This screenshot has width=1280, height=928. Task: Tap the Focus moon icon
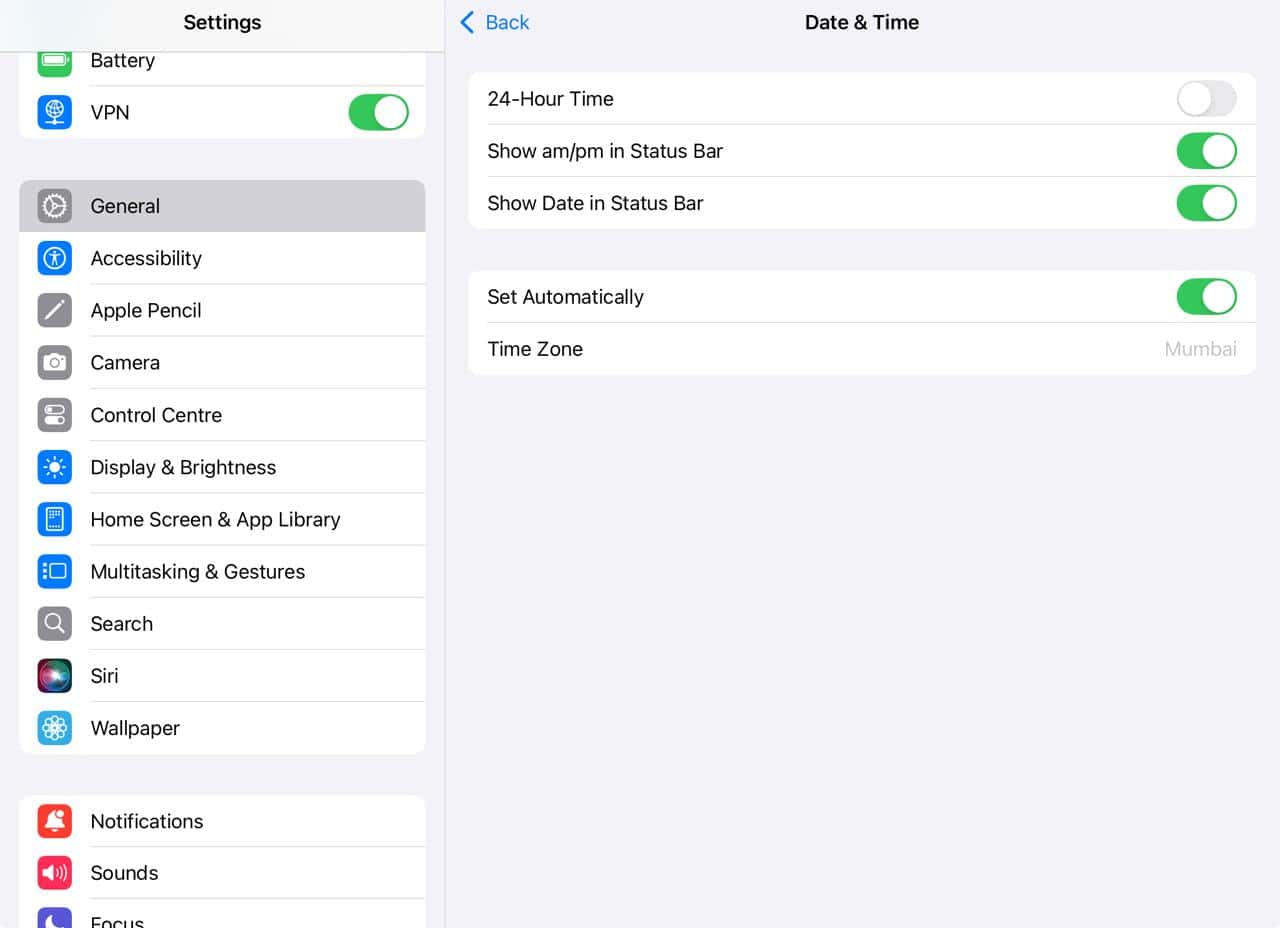click(x=55, y=919)
